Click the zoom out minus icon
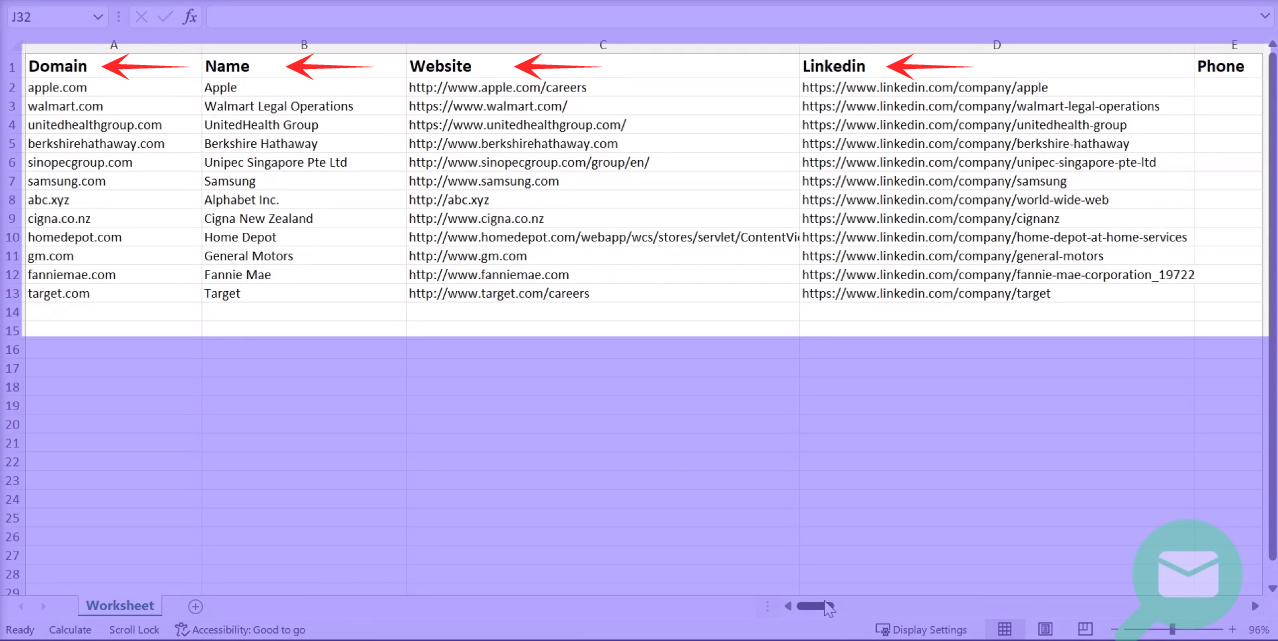The image size is (1278, 641). point(1116,630)
